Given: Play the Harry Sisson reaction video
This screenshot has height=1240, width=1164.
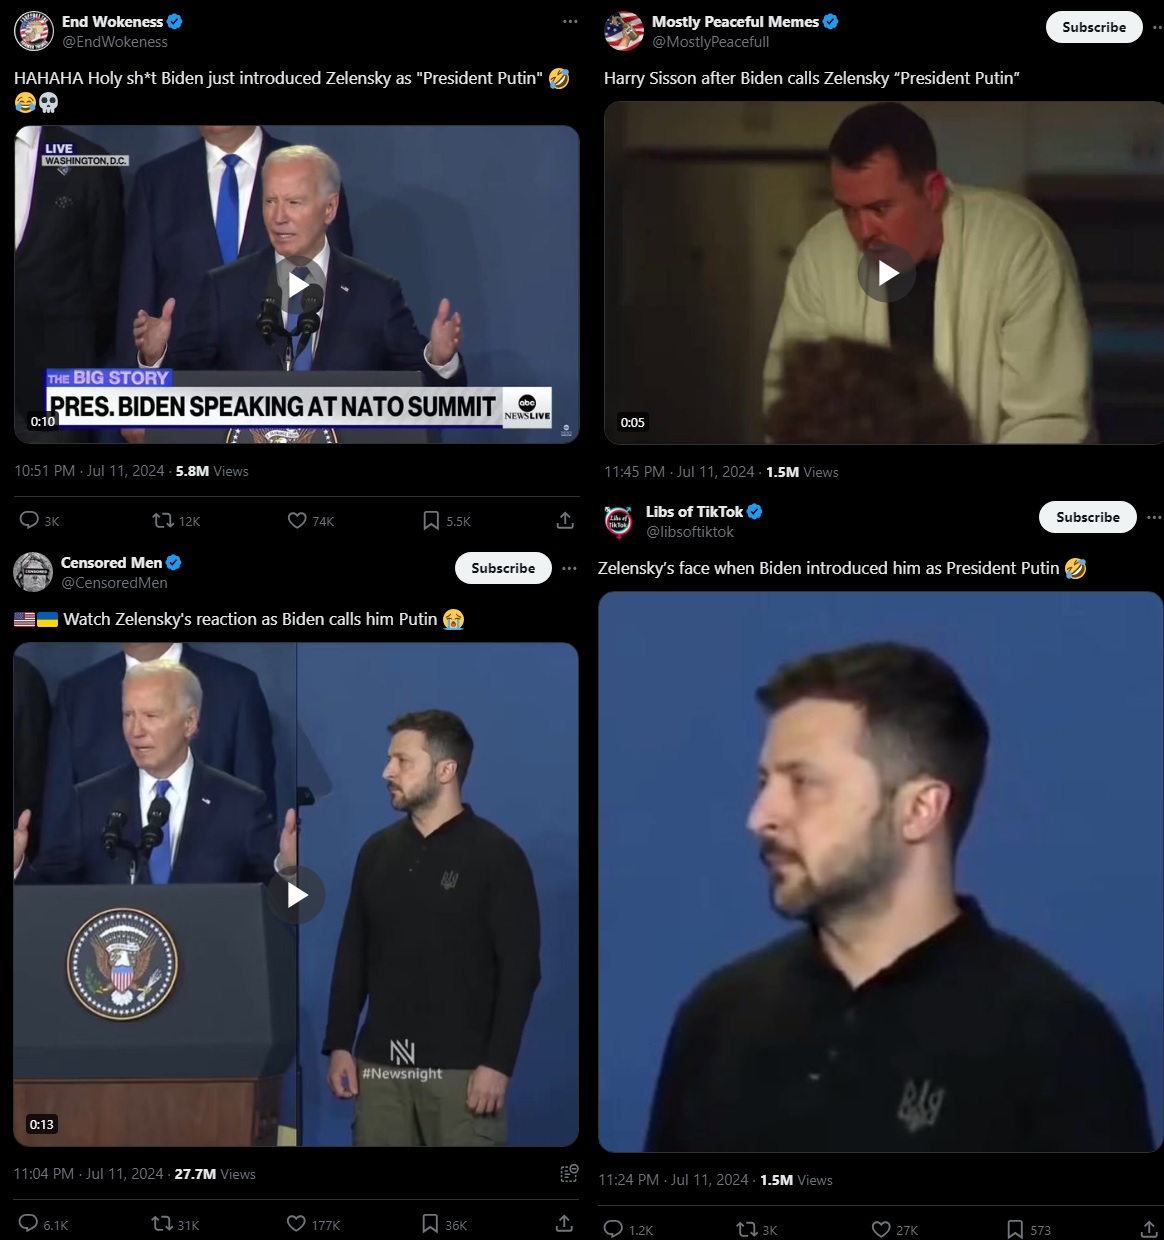Looking at the screenshot, I should (x=887, y=273).
